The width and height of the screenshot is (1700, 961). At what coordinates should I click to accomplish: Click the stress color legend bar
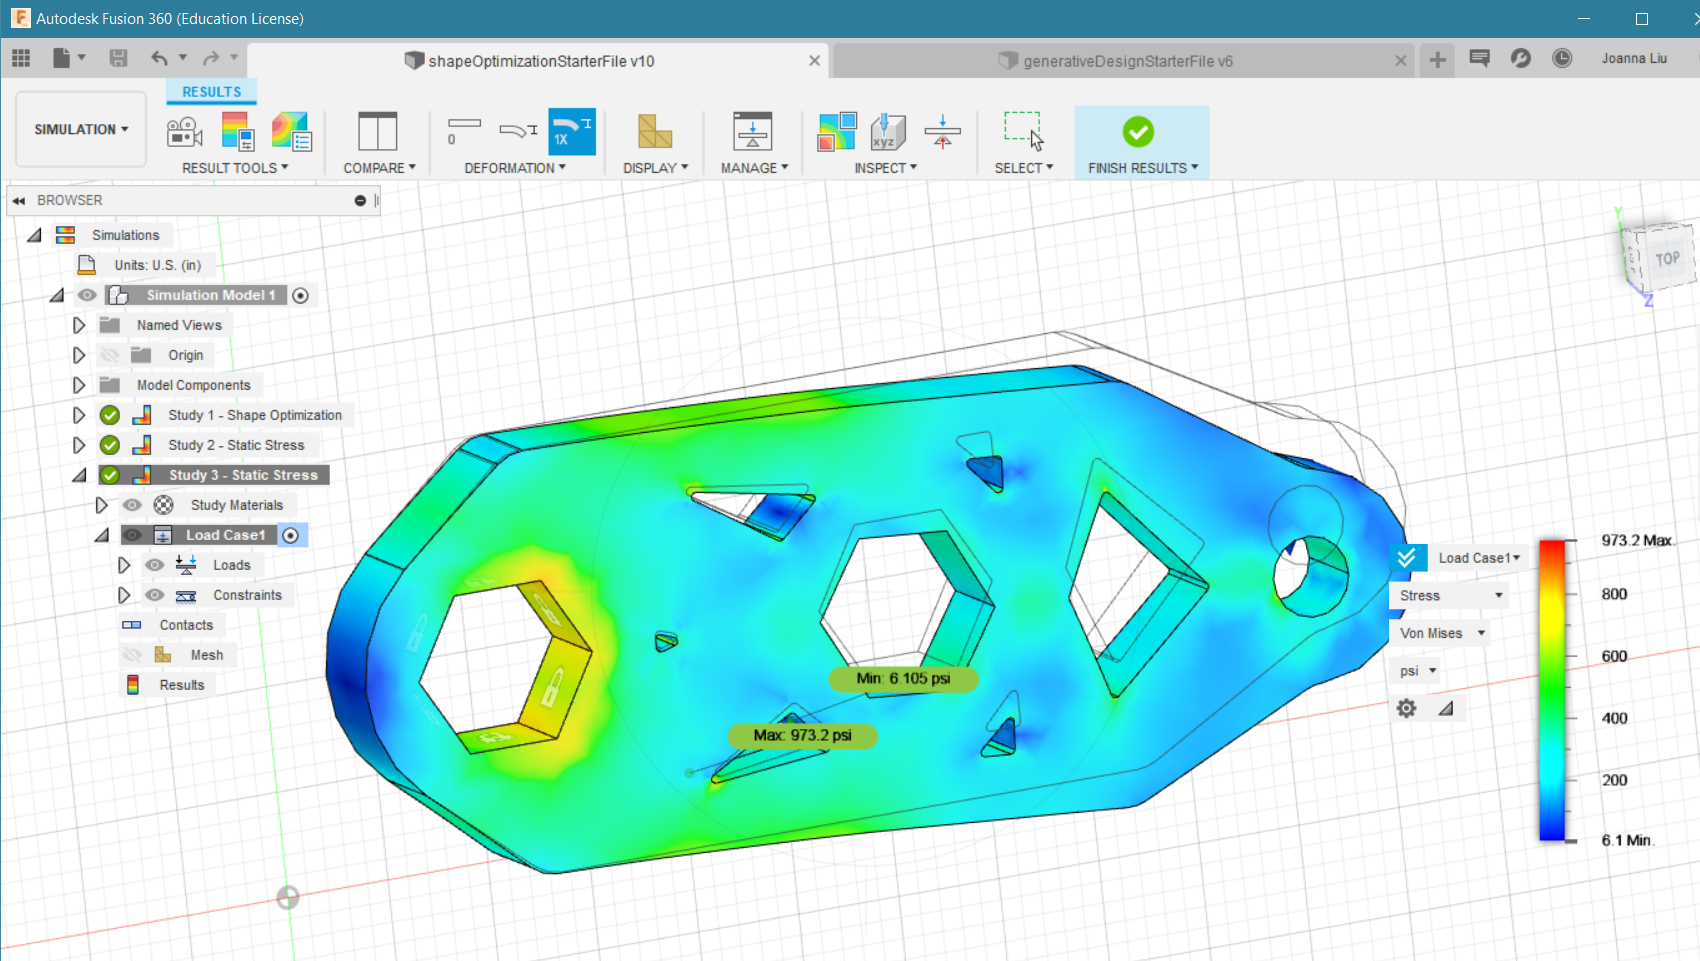coord(1551,690)
